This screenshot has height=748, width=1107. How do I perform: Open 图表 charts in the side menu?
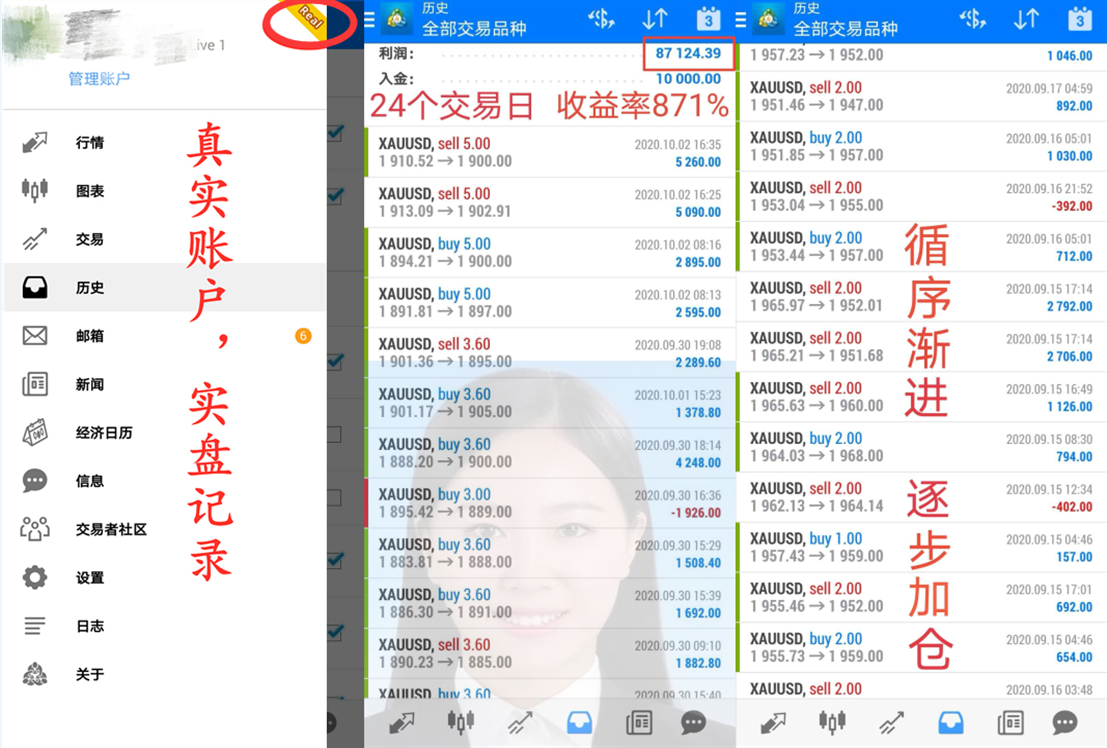[164, 191]
